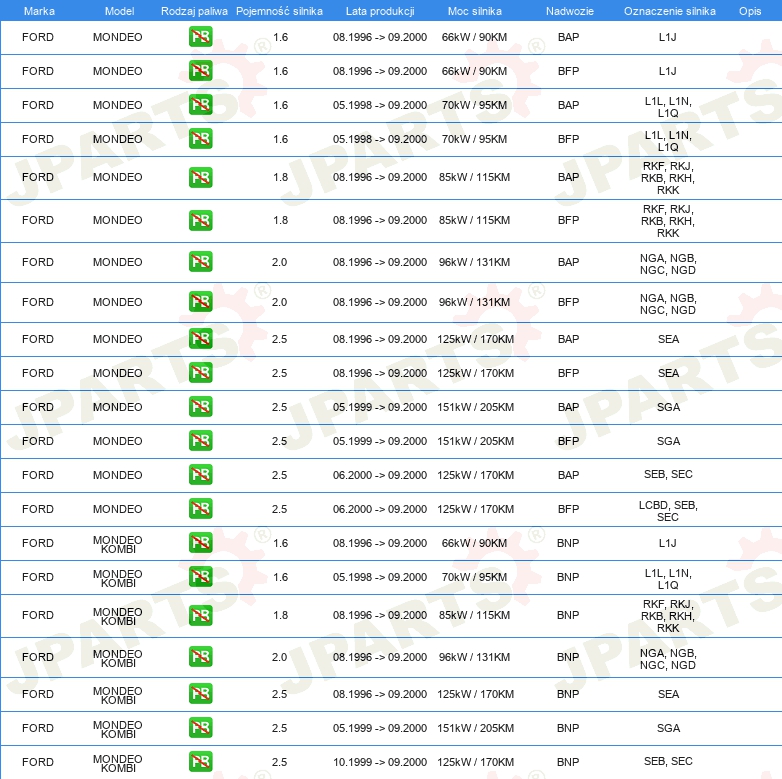Click 70kW / 95KM in BNP row
The width and height of the screenshot is (782, 779).
pyautogui.click(x=474, y=577)
